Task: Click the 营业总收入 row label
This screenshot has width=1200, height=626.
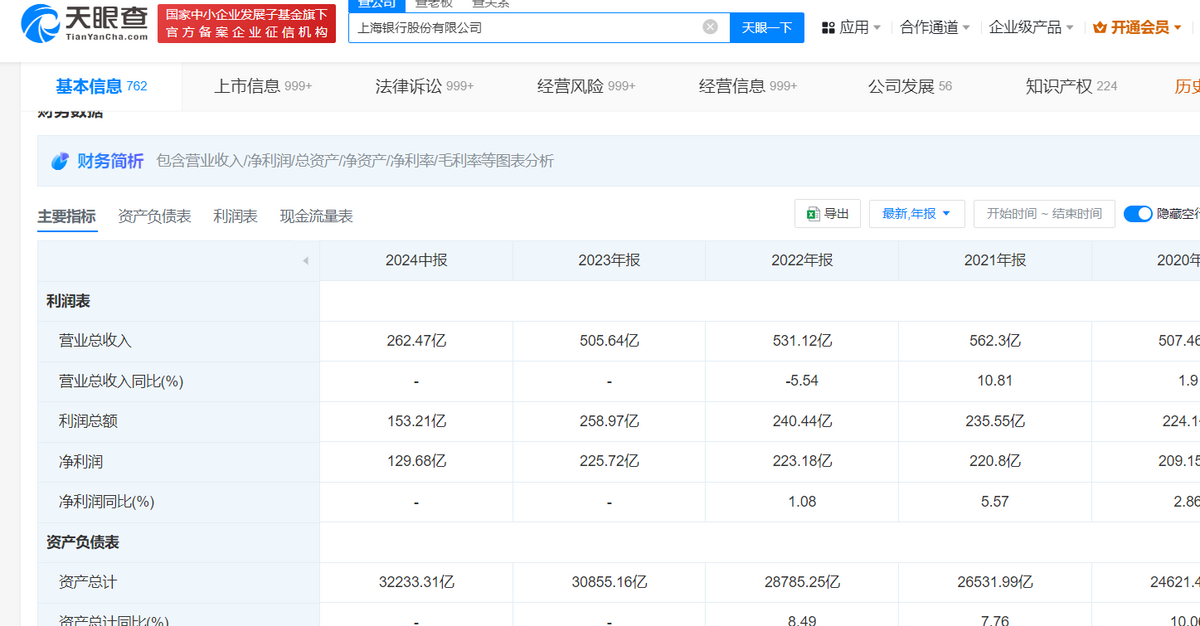Action: pyautogui.click(x=95, y=341)
